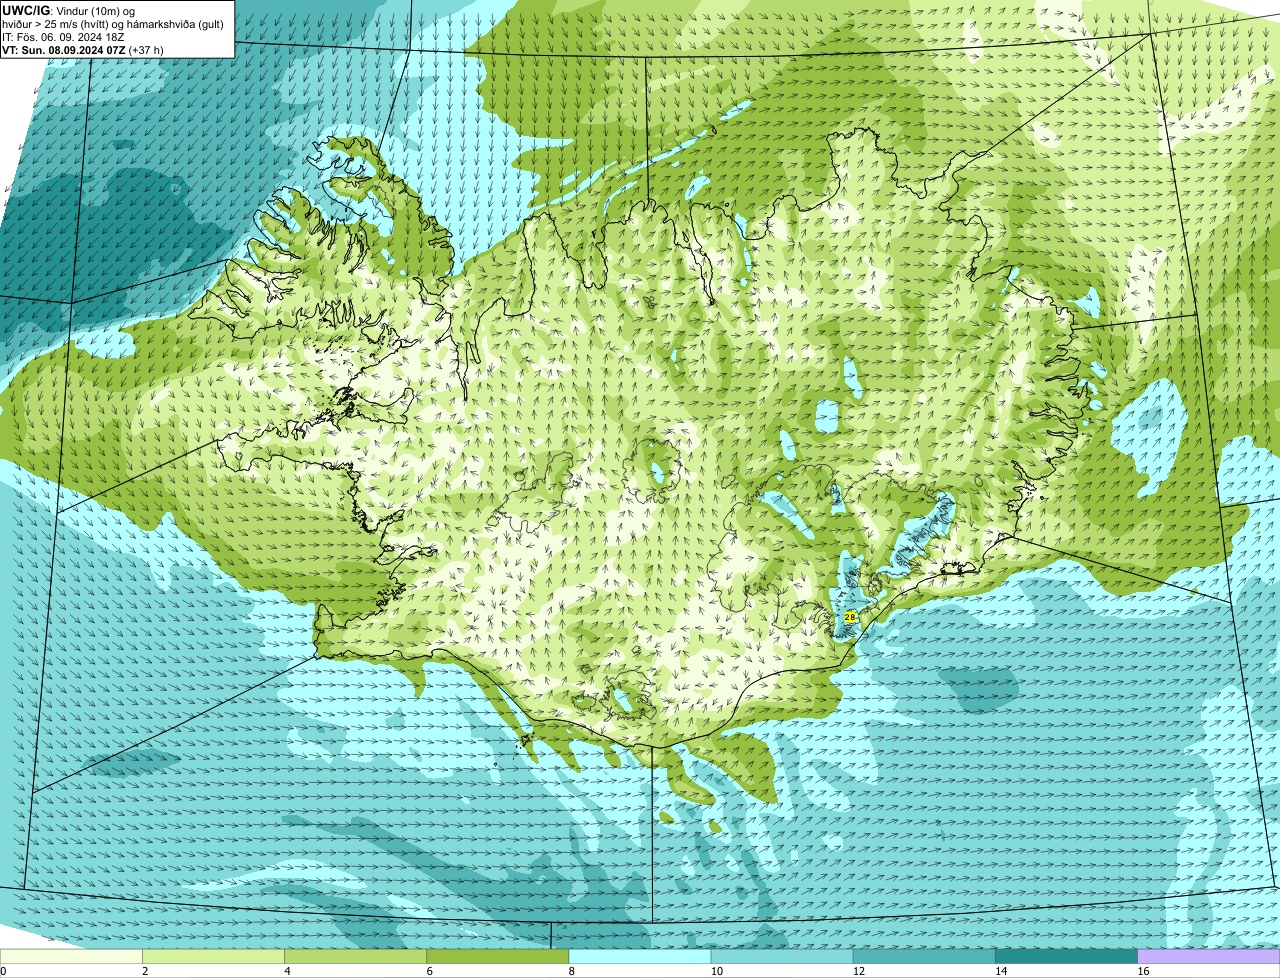Select the 14–16 m/s dark teal band
The image size is (1280, 978).
click(x=1066, y=956)
